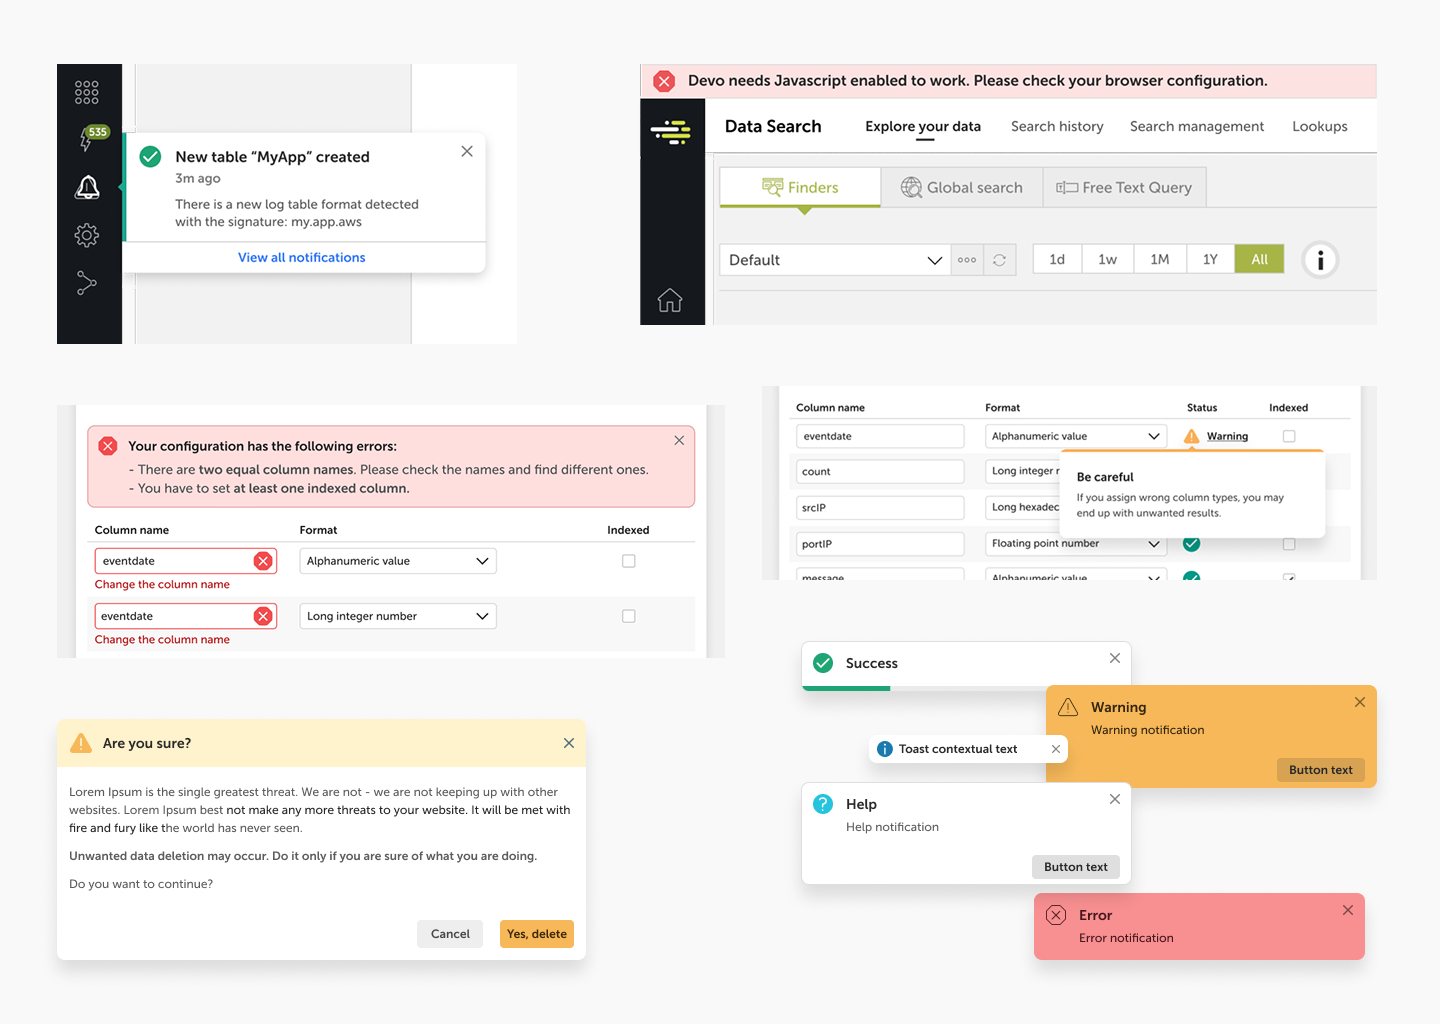Click the Devo logo in the top bar
The height and width of the screenshot is (1024, 1440).
tap(672, 131)
